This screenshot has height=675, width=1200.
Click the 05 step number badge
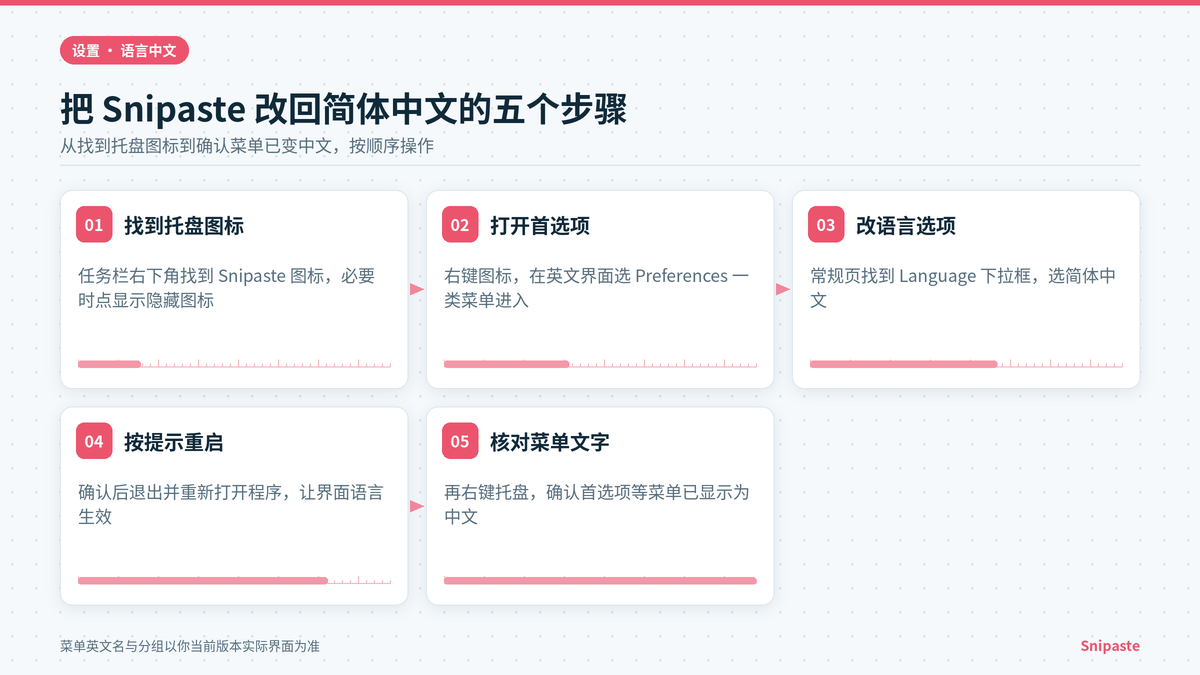[x=460, y=441]
